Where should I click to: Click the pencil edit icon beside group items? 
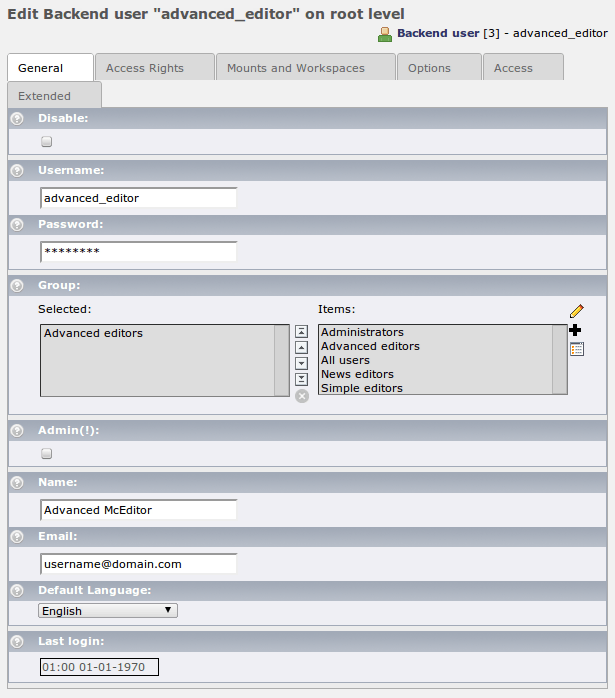(x=576, y=312)
